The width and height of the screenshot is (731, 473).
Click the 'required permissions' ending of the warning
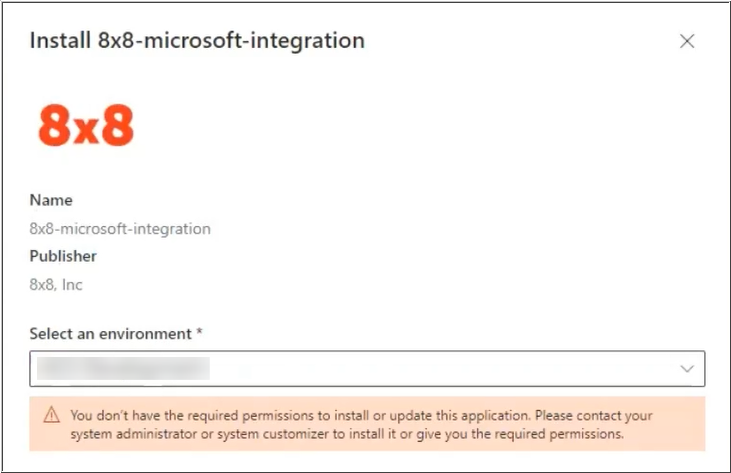(x=559, y=434)
